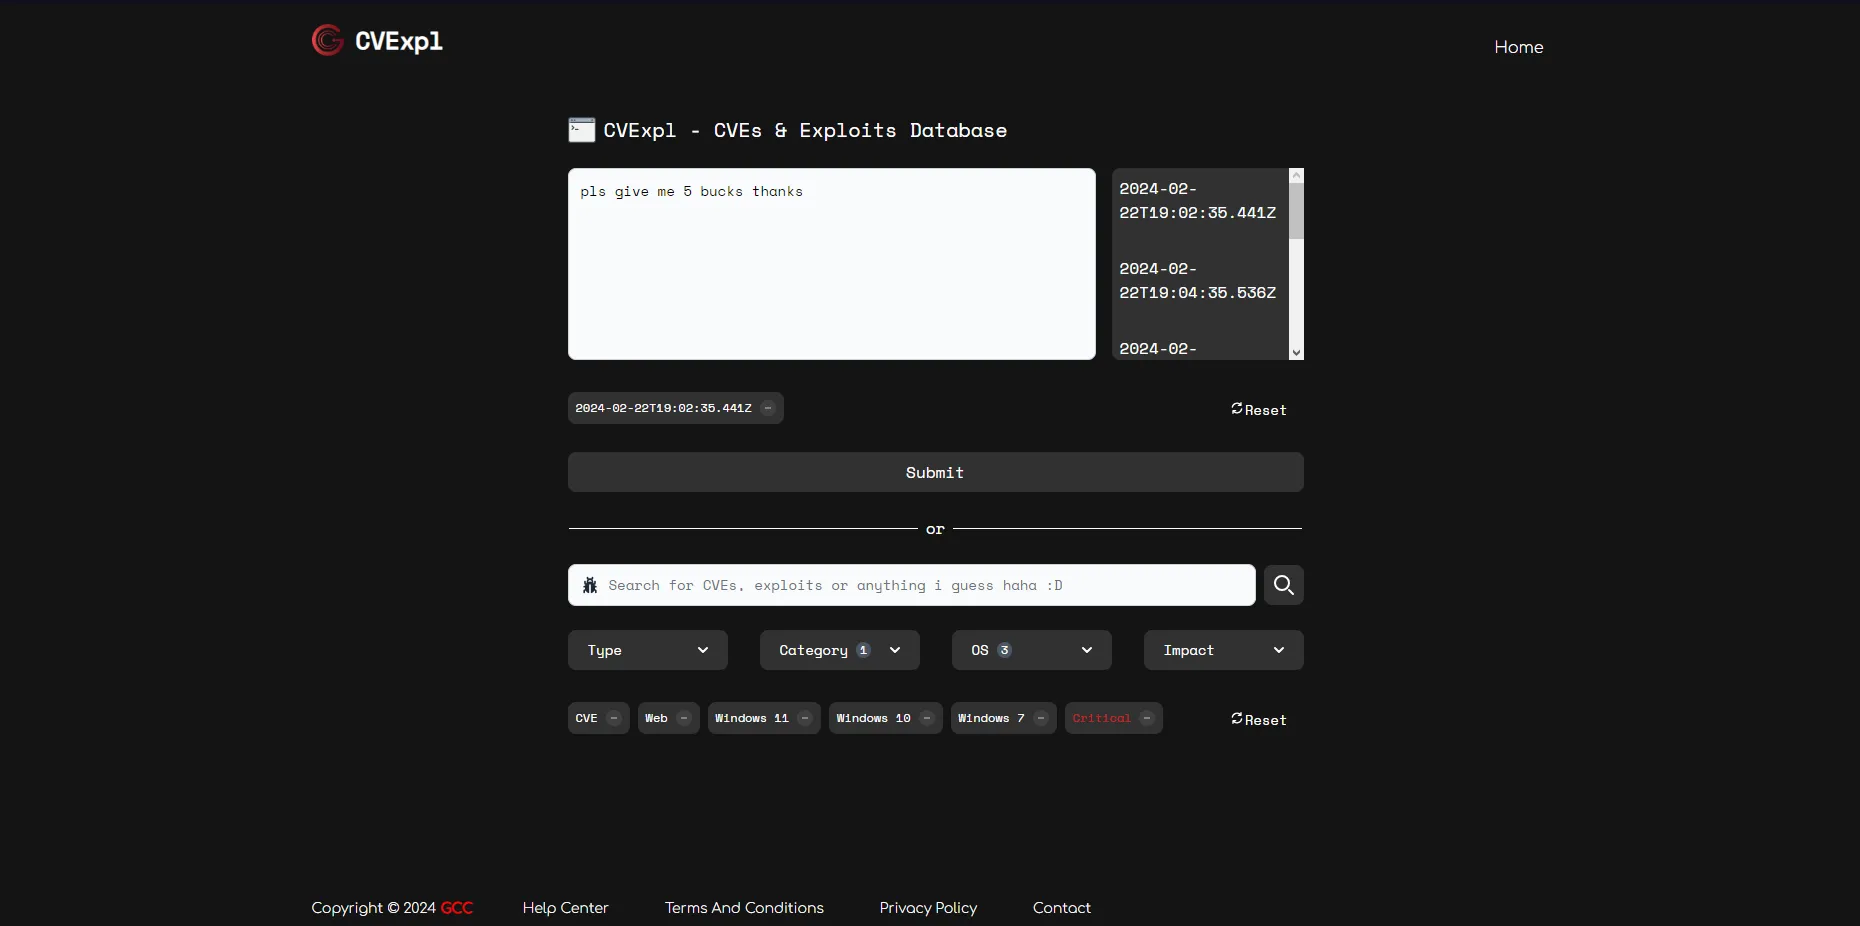Remove the CVE filter chip
This screenshot has width=1860, height=926.
614,718
